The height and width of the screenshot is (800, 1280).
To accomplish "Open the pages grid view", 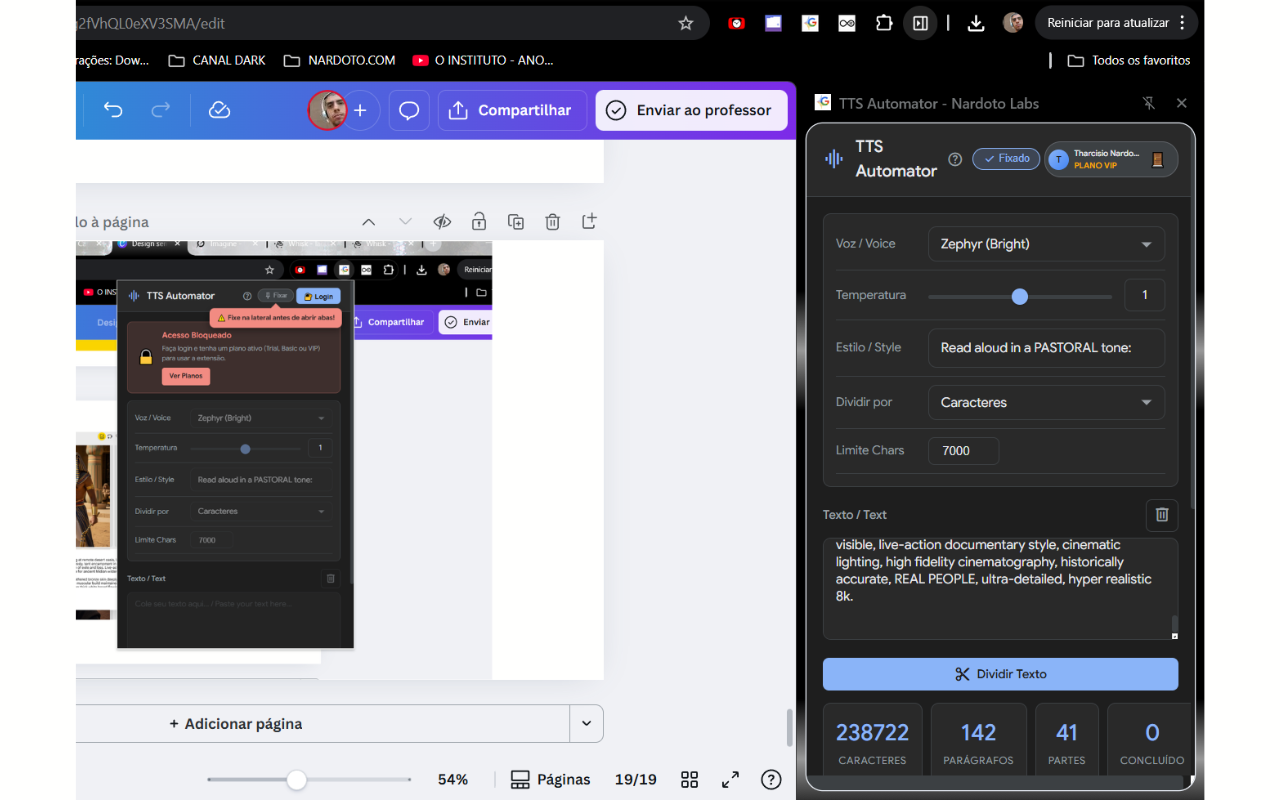I will 689,779.
